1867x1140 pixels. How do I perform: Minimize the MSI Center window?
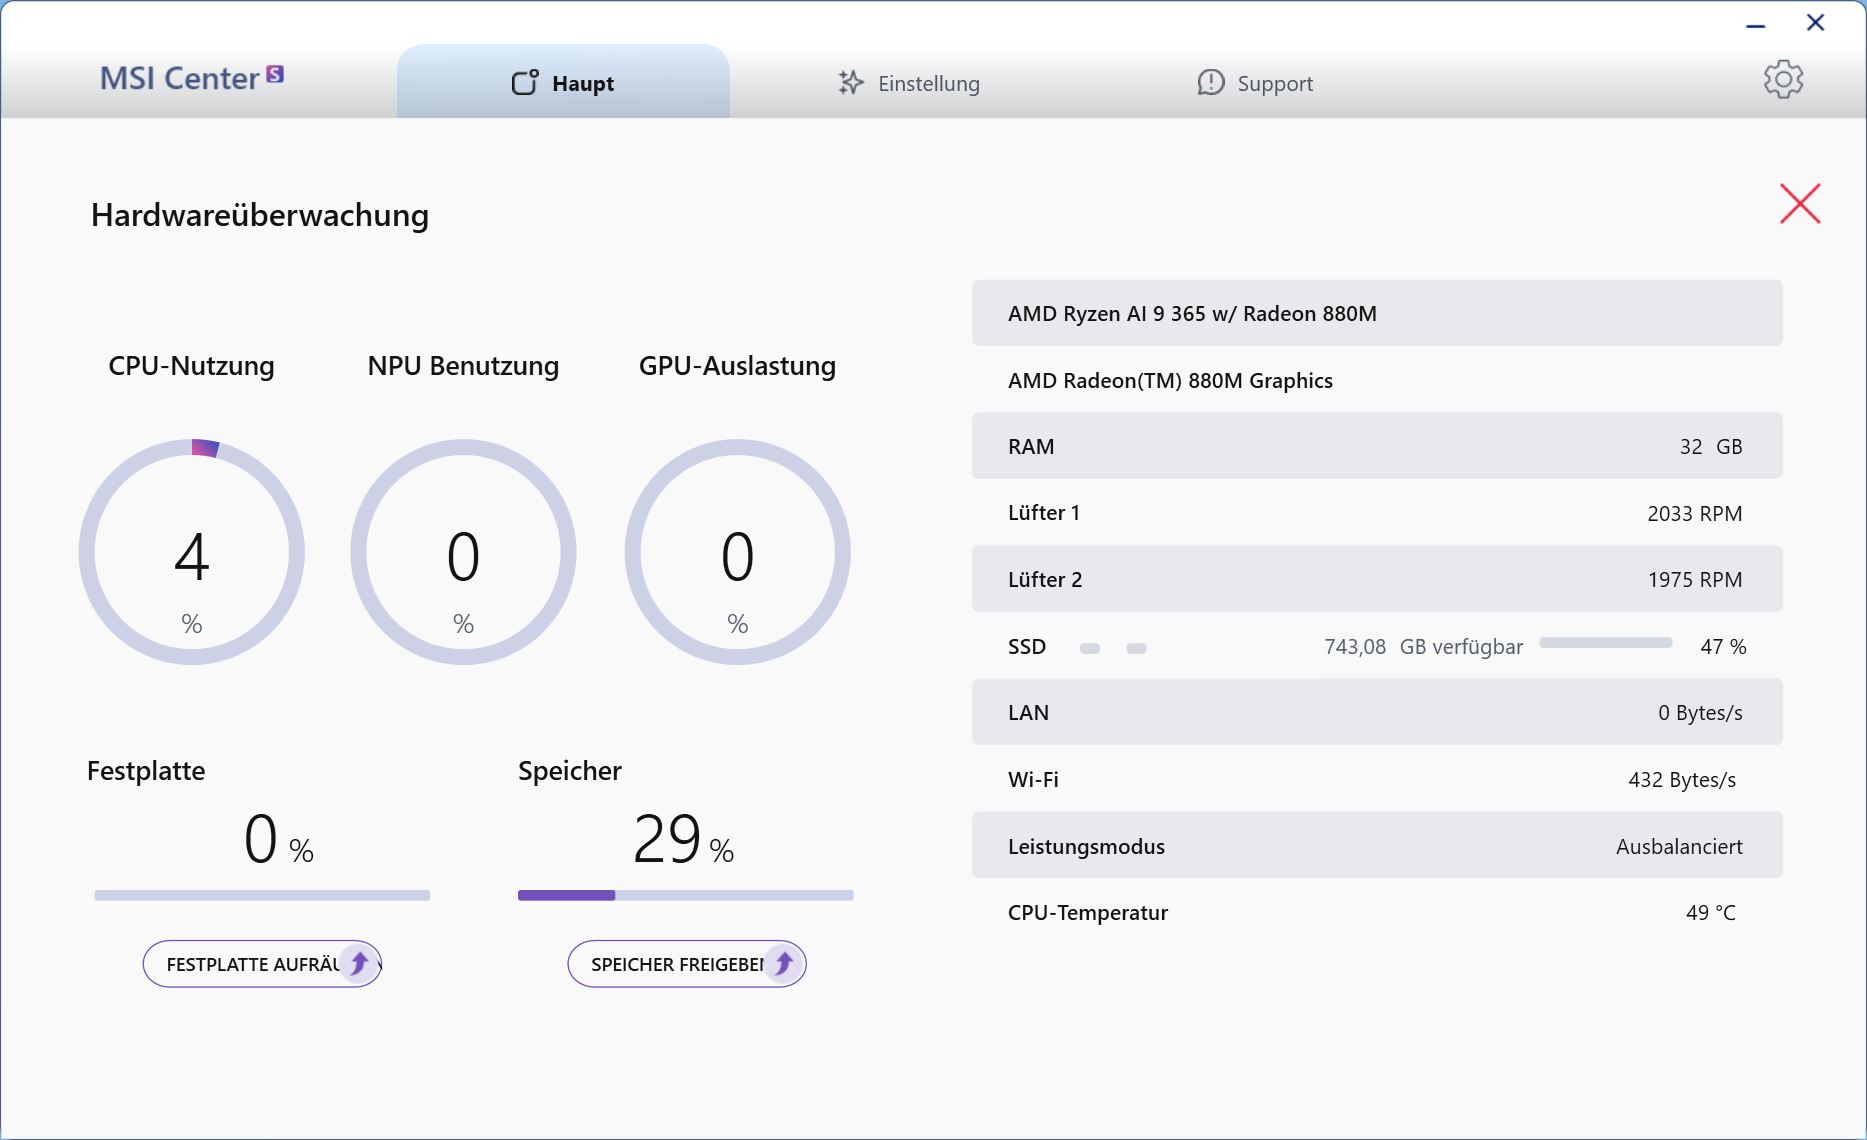point(1755,24)
